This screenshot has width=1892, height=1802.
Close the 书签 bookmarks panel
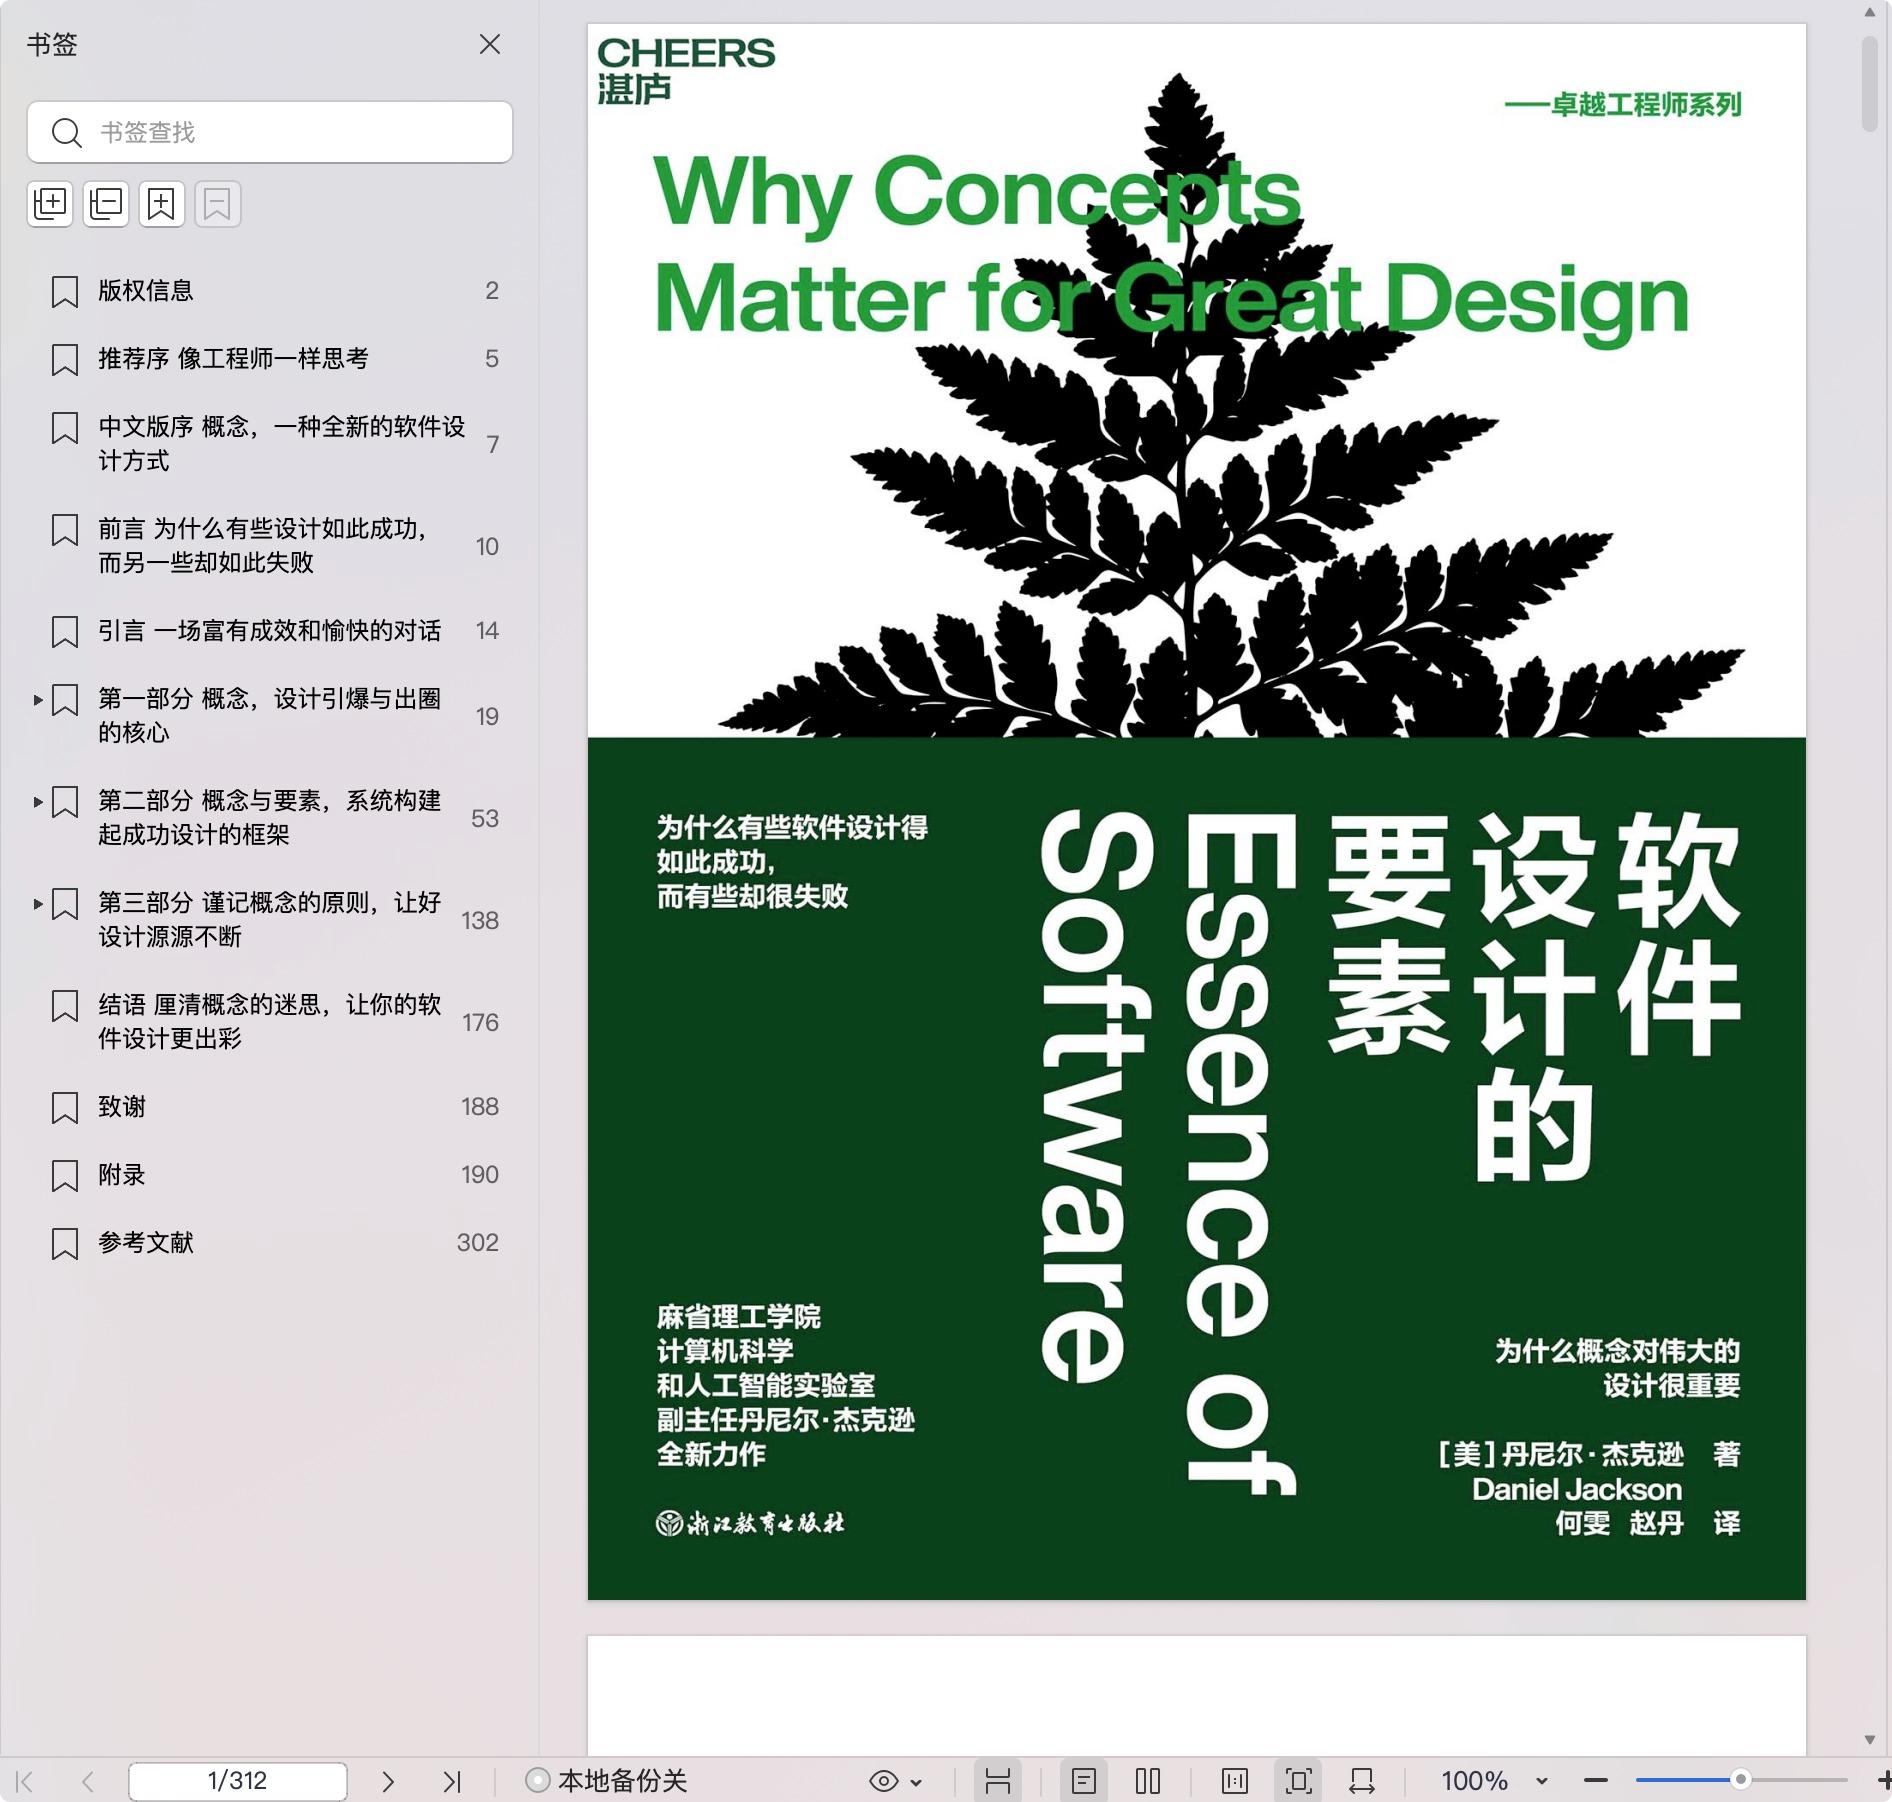490,45
